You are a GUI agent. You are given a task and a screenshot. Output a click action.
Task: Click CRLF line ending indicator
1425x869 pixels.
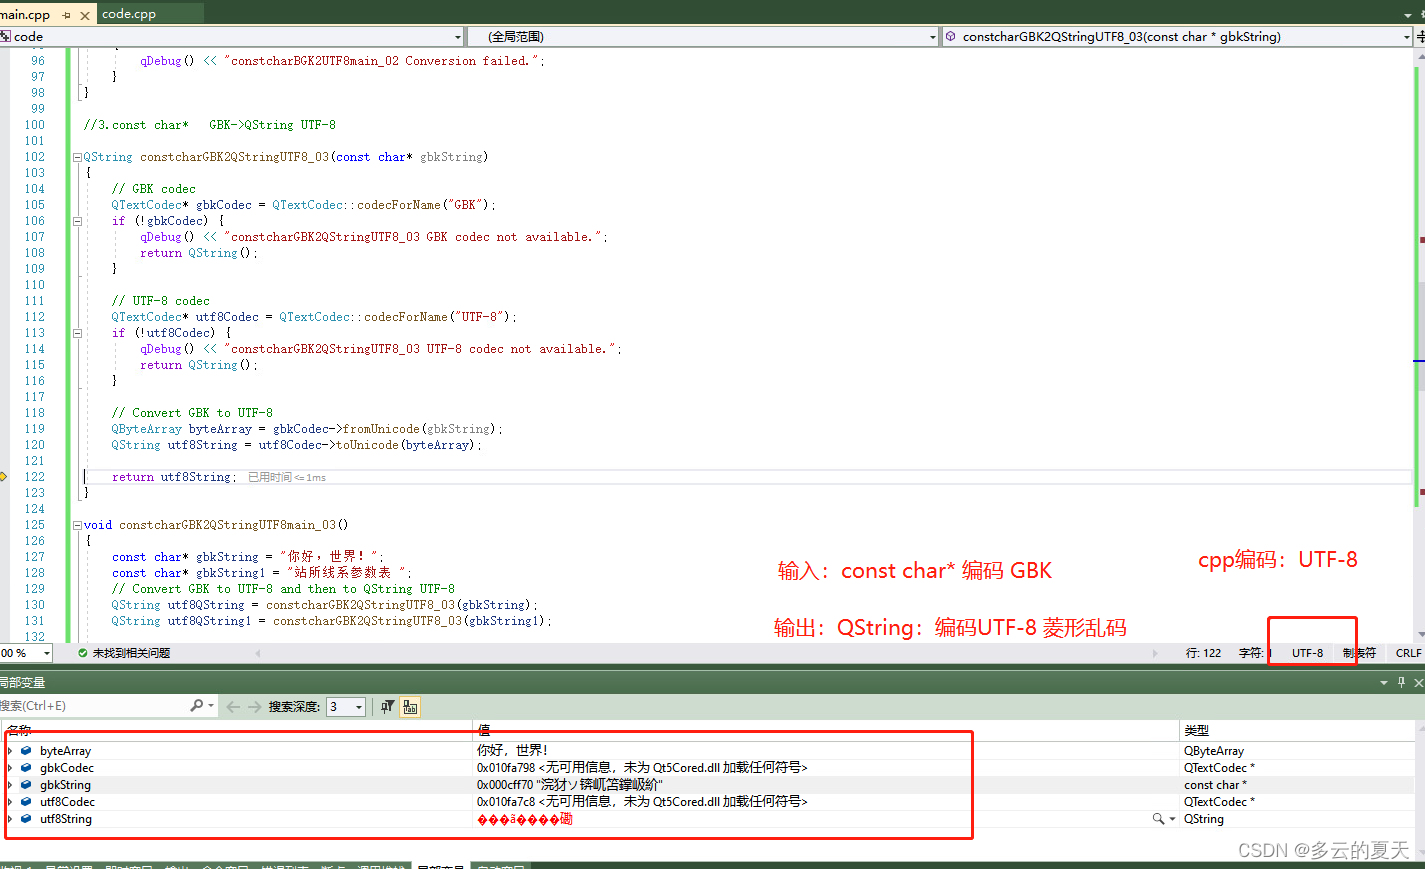(x=1408, y=653)
